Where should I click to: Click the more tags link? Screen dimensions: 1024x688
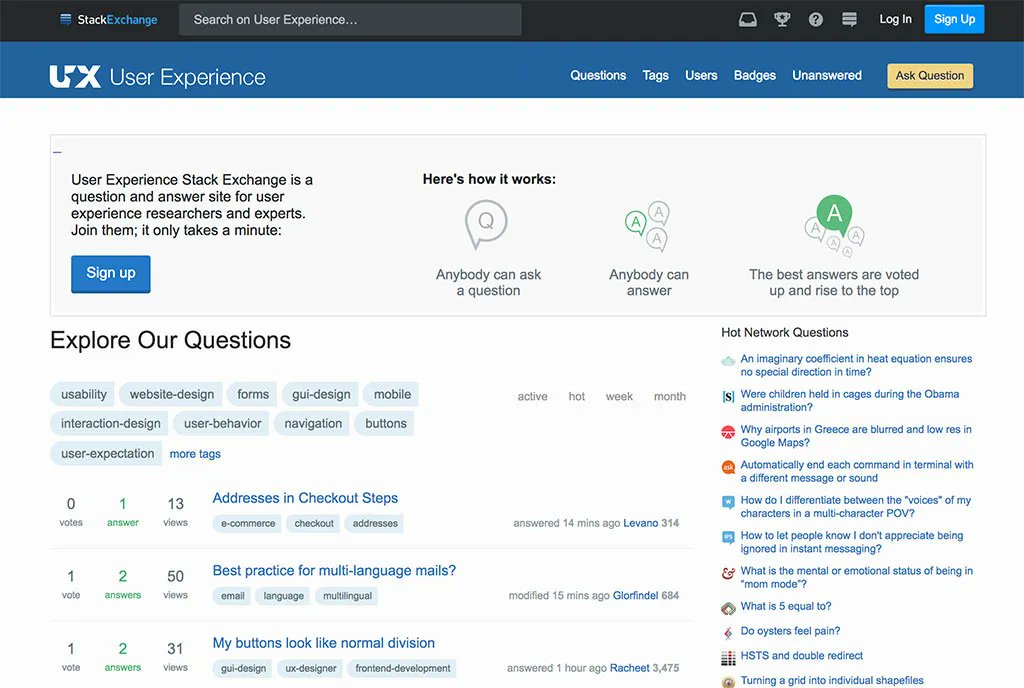click(195, 454)
